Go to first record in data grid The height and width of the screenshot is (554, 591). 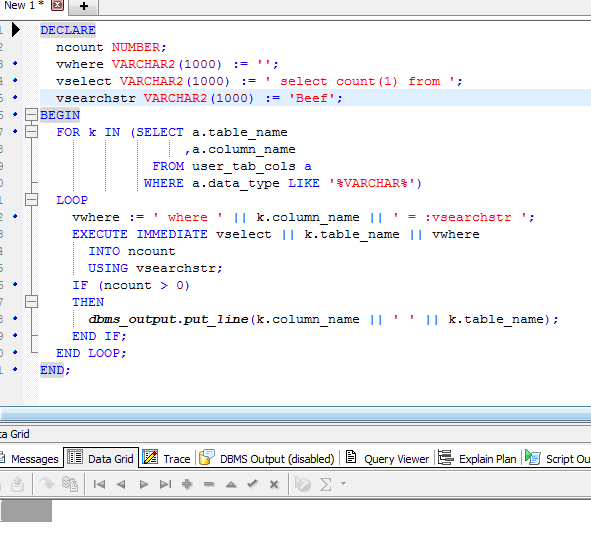click(99, 484)
